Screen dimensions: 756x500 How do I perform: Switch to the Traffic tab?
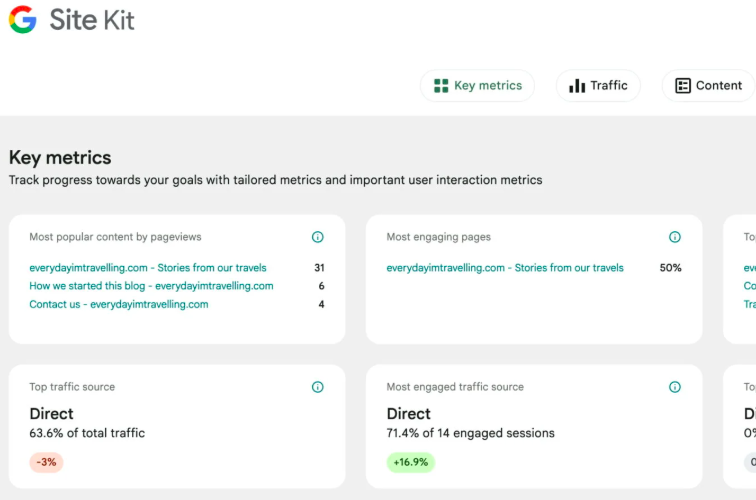pyautogui.click(x=599, y=86)
